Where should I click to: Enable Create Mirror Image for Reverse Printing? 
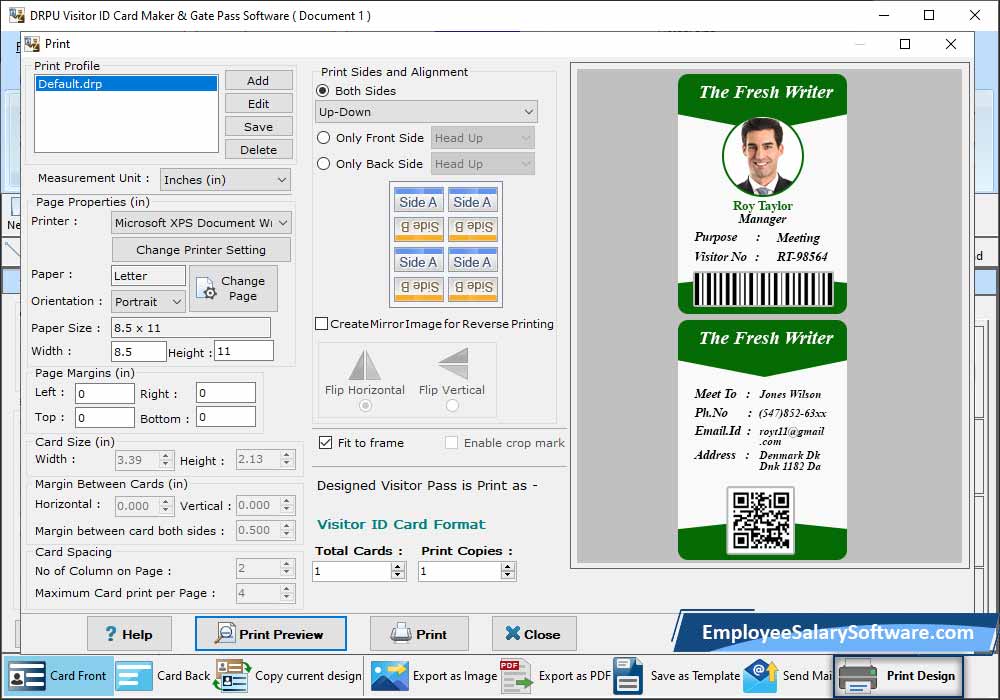[x=322, y=324]
